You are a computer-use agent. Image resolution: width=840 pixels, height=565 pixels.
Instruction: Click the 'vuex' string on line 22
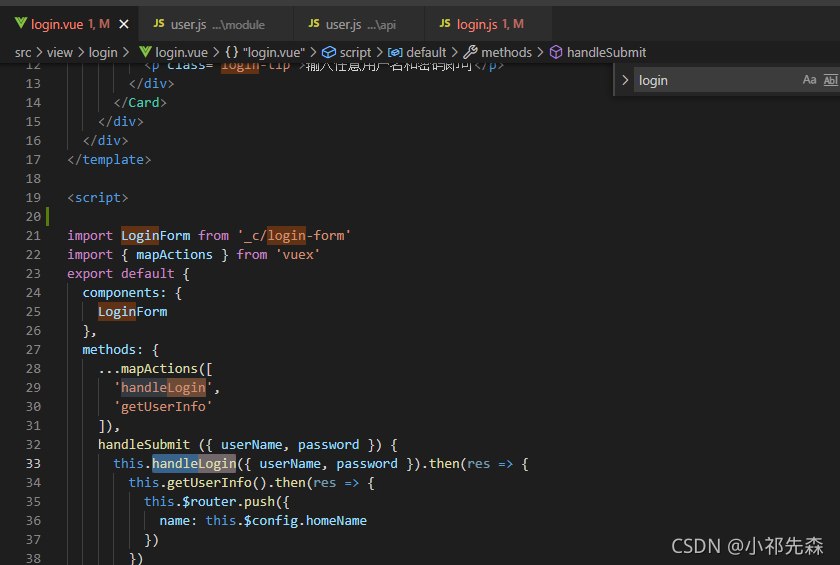pos(298,255)
